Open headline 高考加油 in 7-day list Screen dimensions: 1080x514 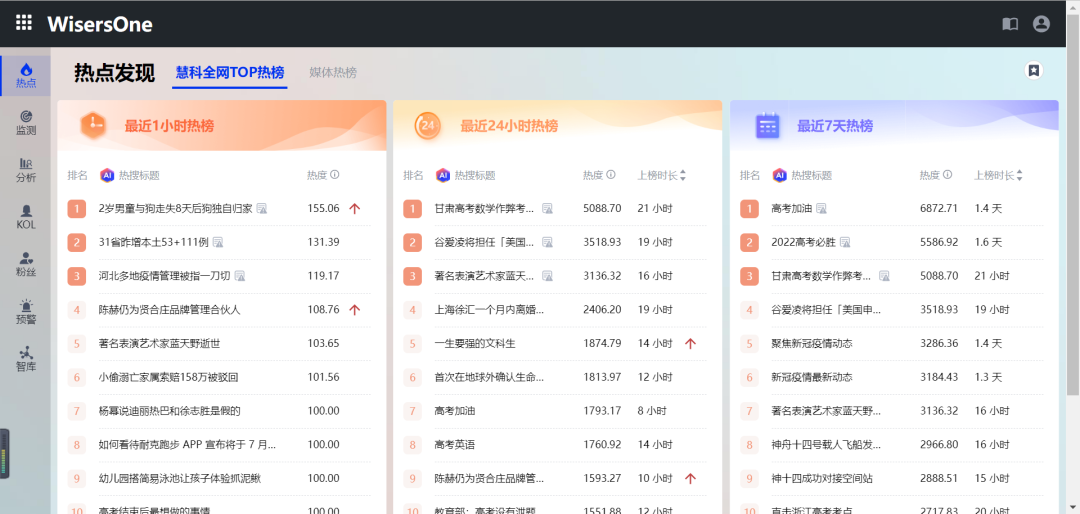click(x=792, y=209)
